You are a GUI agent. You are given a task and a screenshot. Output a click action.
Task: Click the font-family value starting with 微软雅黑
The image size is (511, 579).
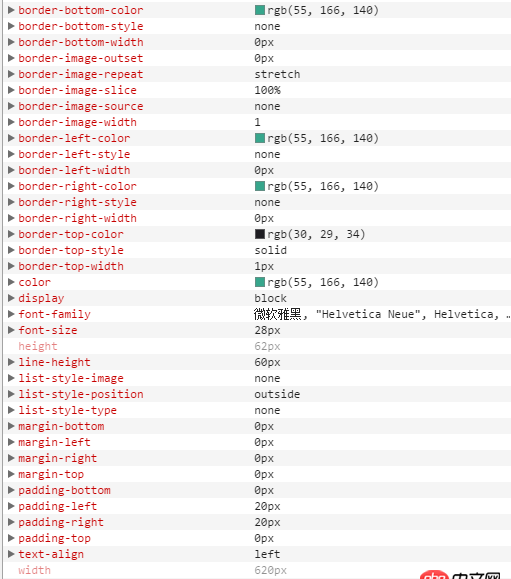point(382,314)
